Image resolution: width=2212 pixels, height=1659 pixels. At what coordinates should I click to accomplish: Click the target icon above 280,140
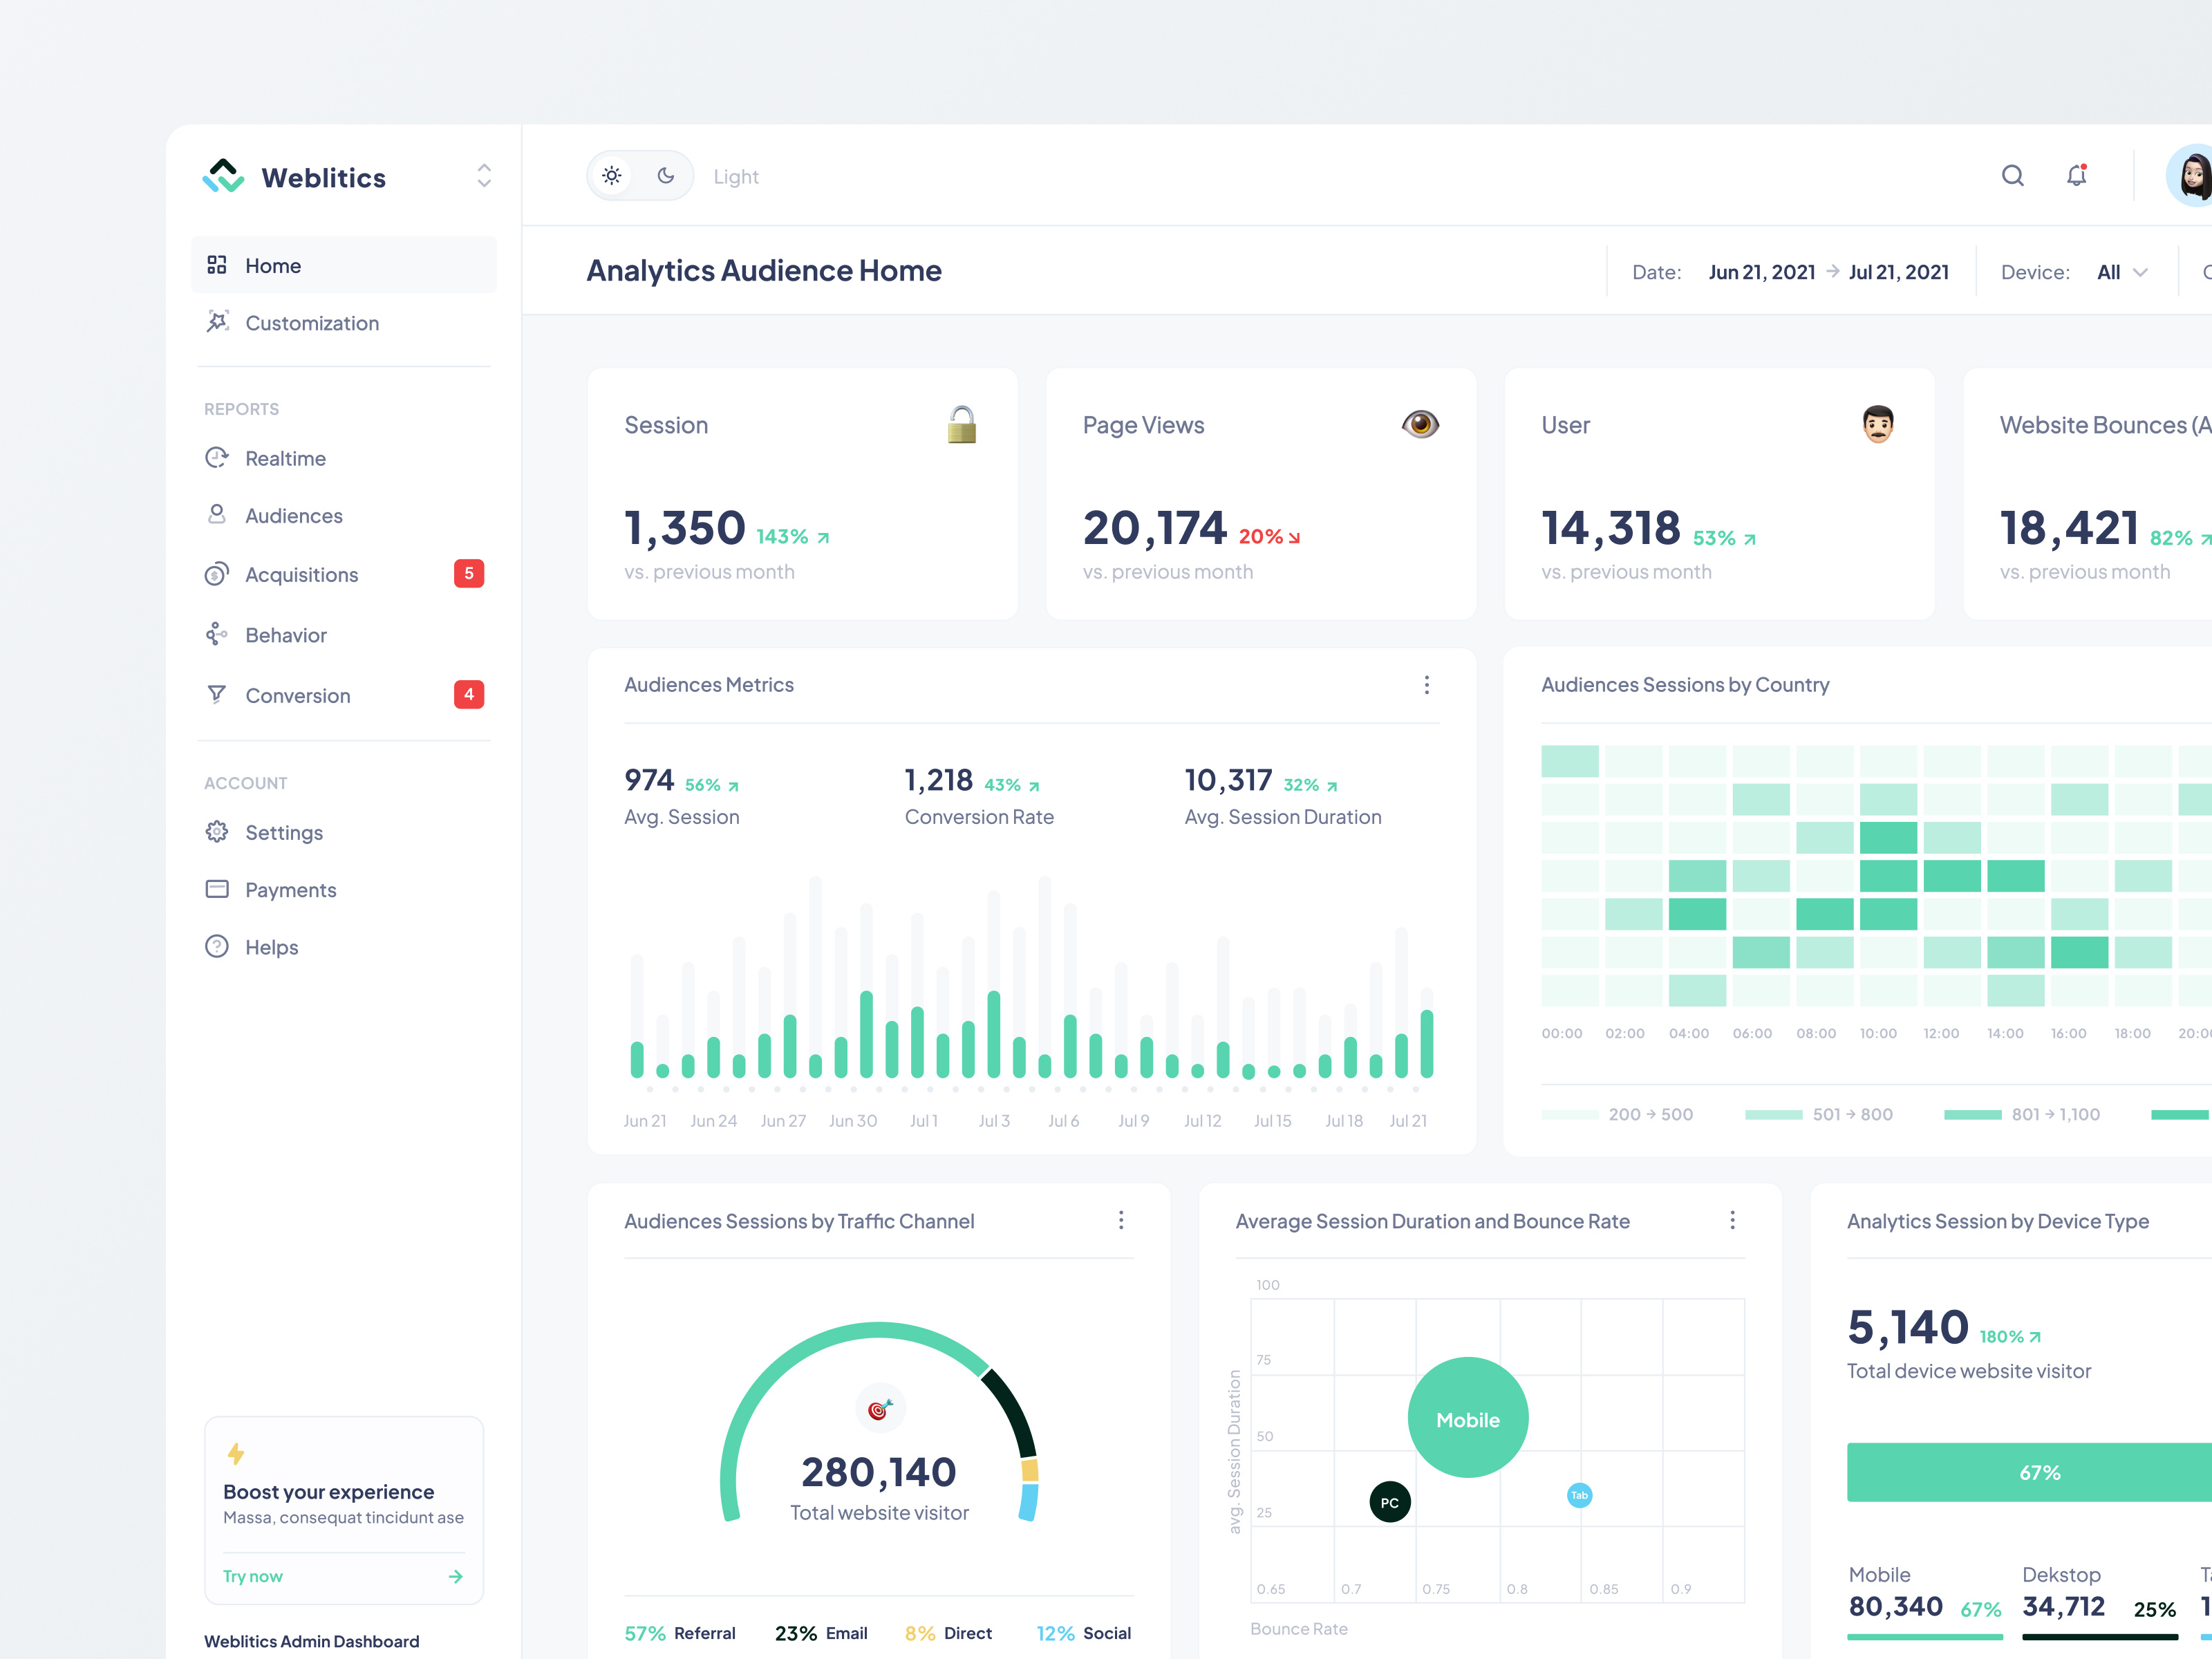(x=880, y=1409)
